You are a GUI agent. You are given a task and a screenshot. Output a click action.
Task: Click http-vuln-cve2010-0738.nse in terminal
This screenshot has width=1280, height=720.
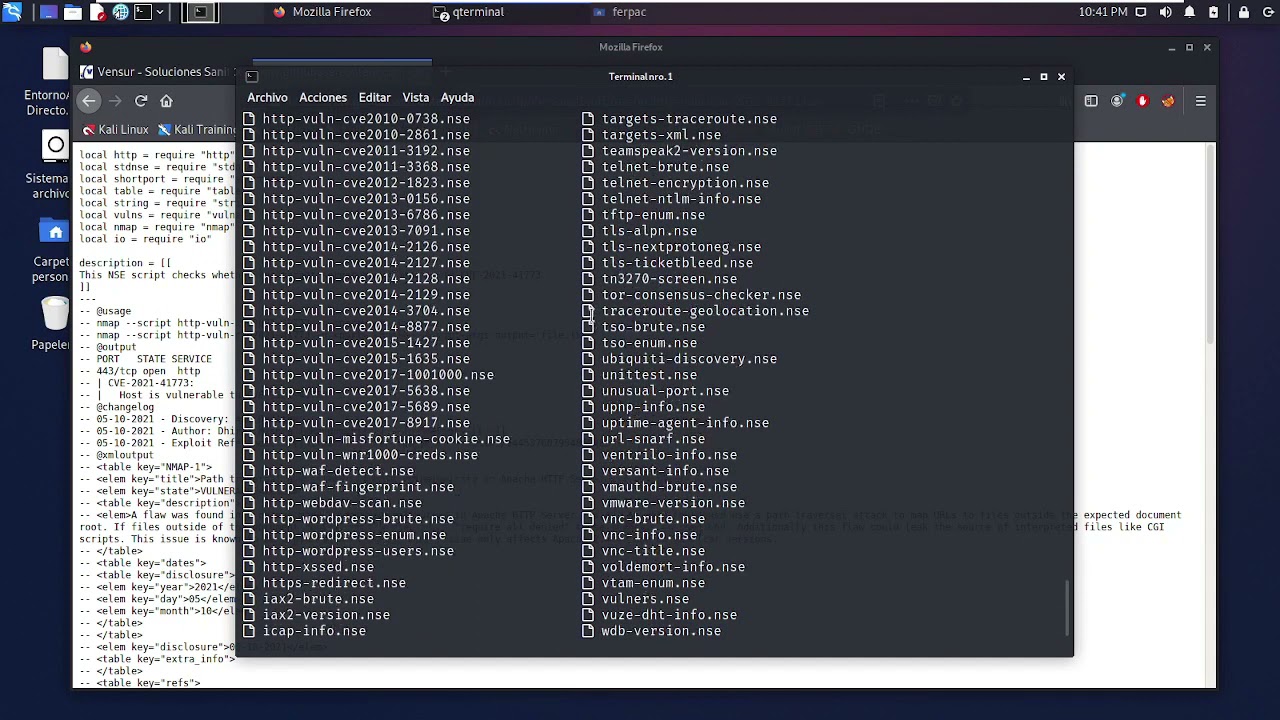coord(366,119)
